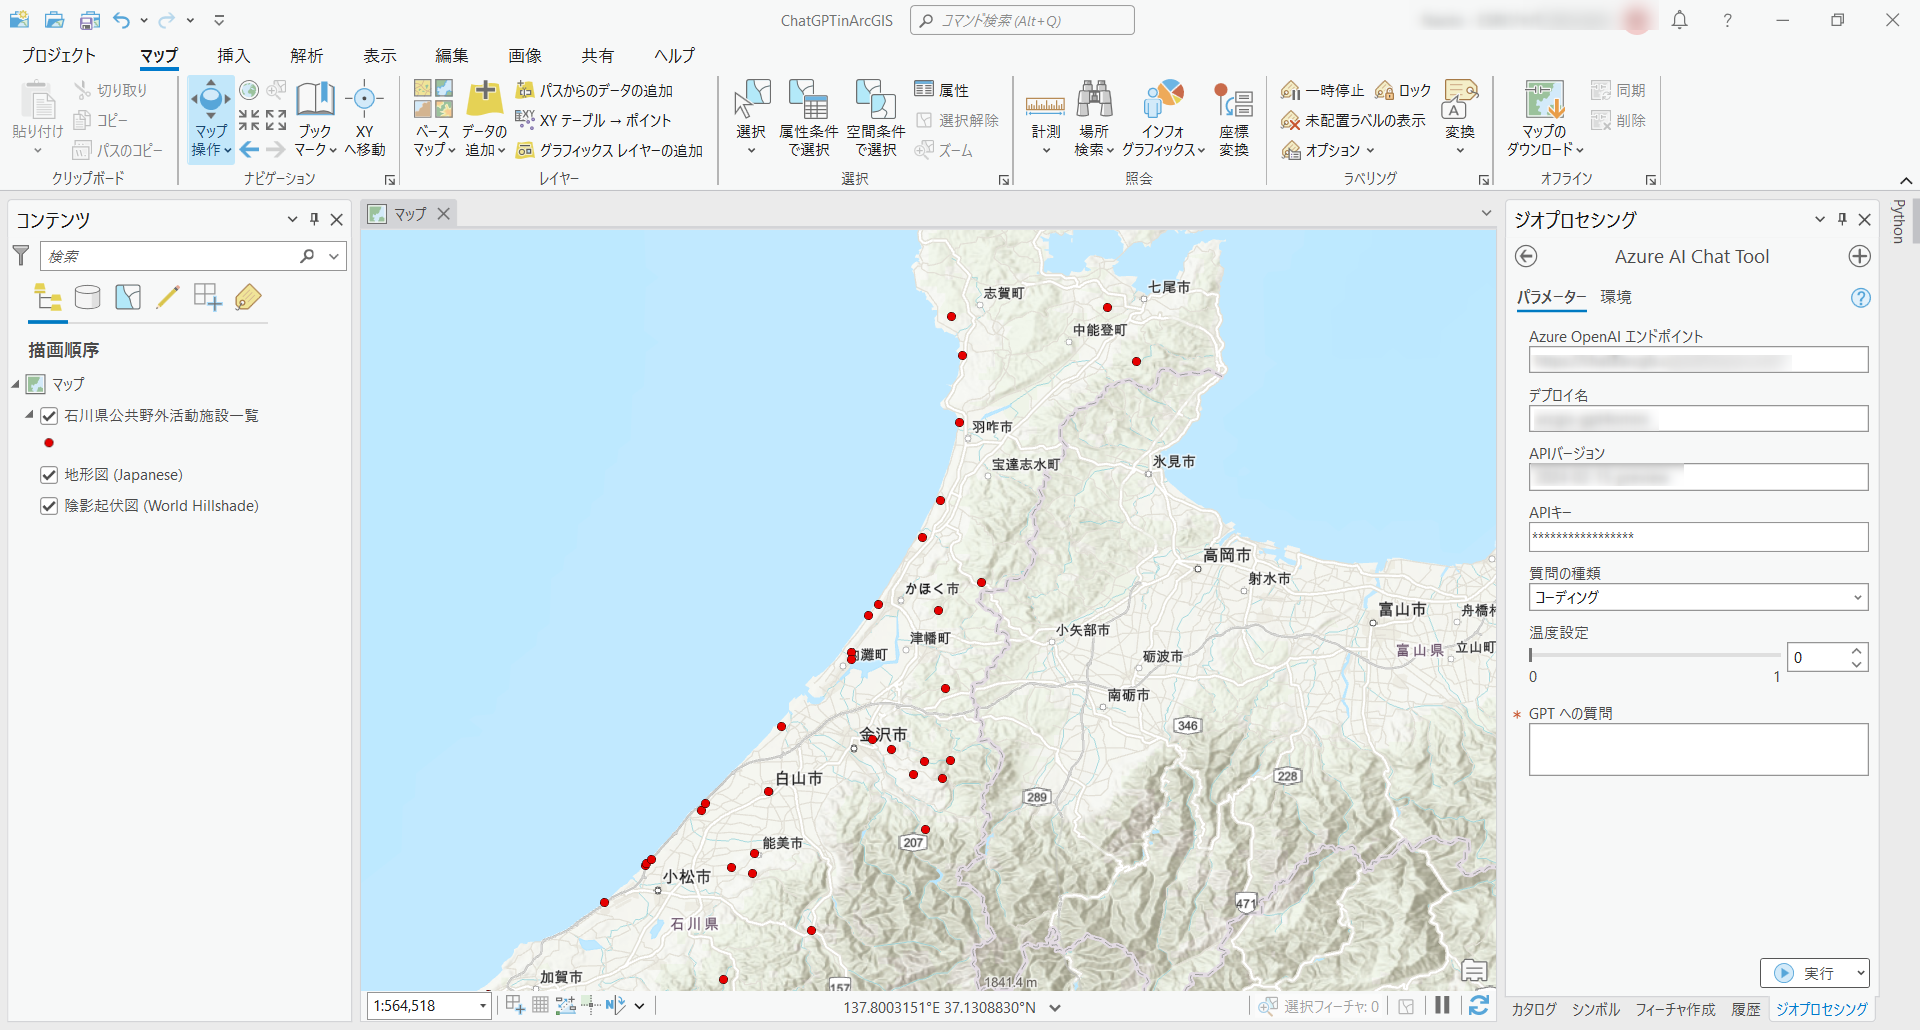
Task: Expand the map scale dropdown
Action: coord(483,1006)
